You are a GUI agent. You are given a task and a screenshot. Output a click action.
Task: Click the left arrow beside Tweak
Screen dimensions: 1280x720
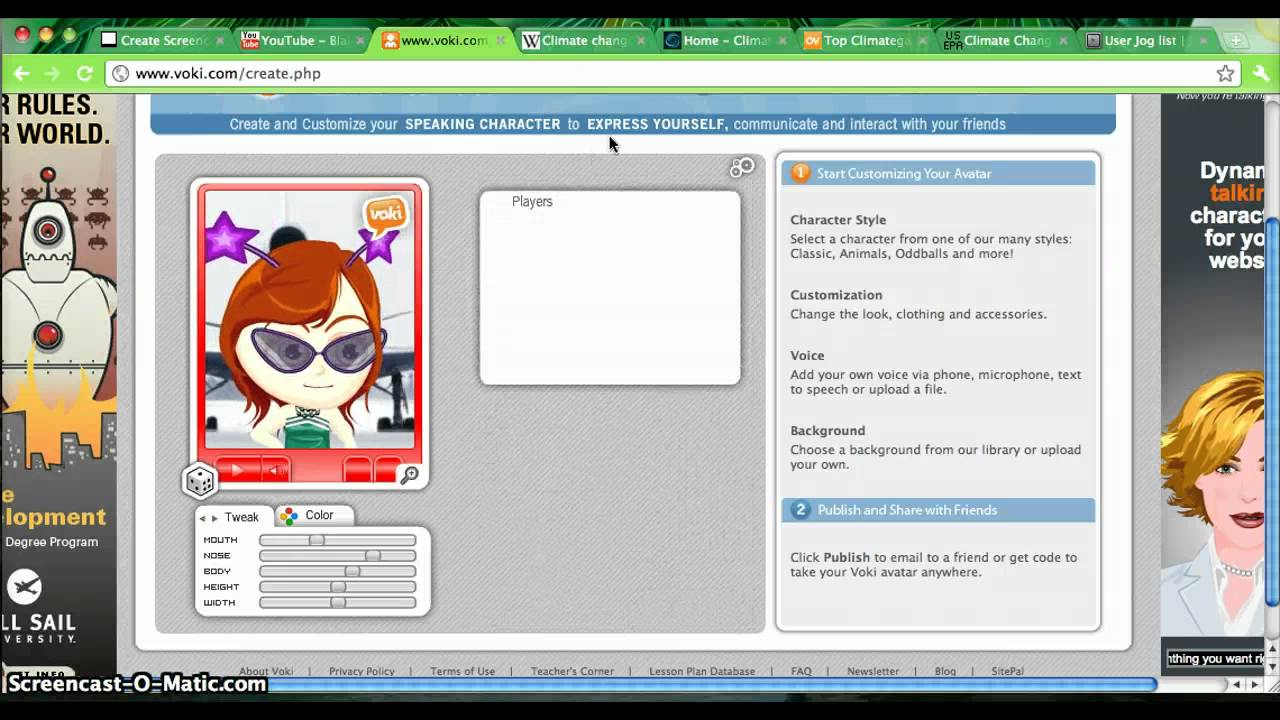202,518
